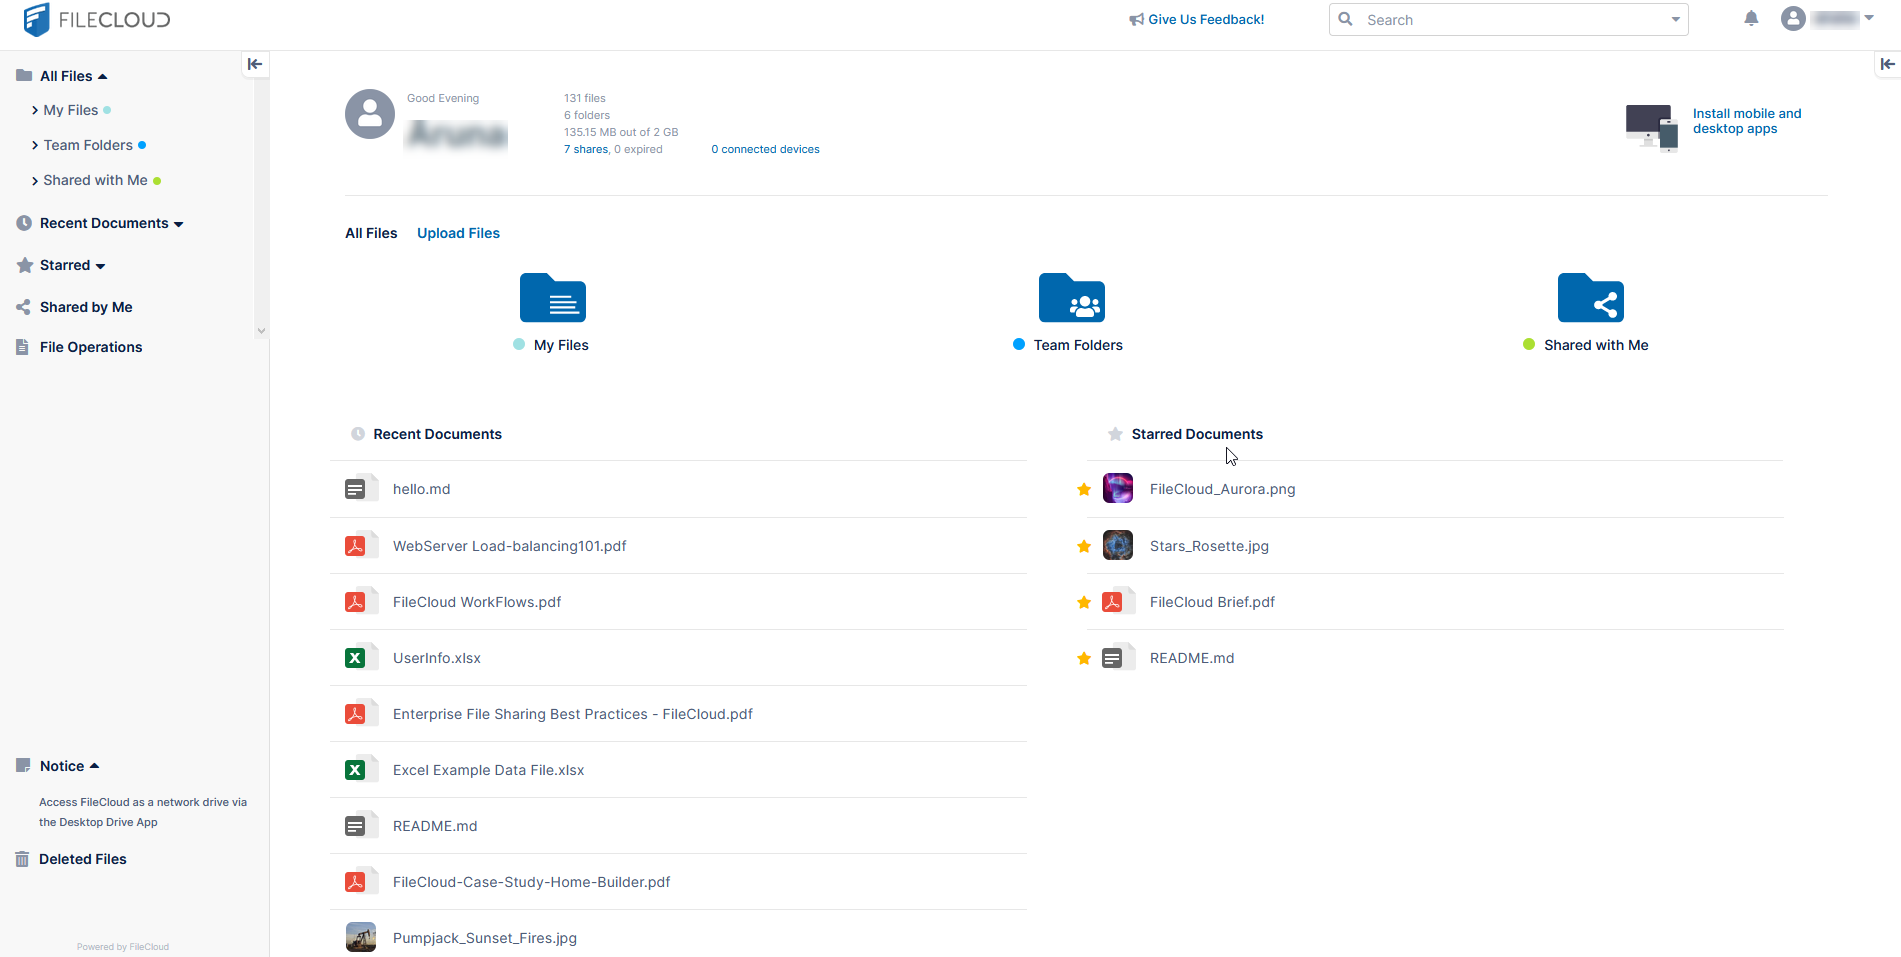Expand the My Files tree item

pyautogui.click(x=35, y=110)
